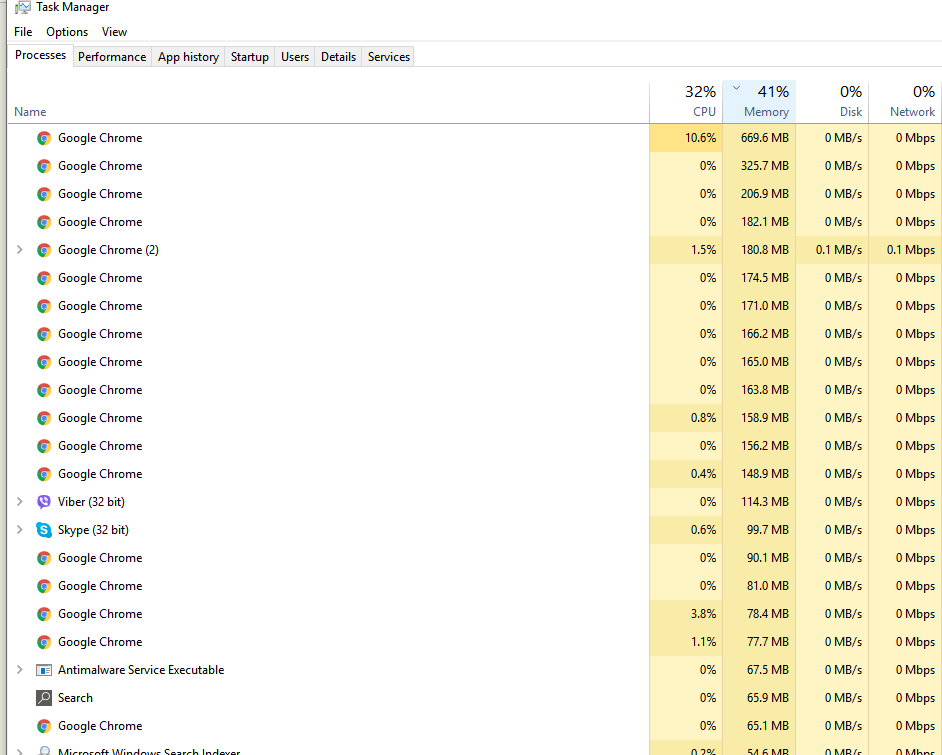The image size is (942, 755).
Task: Sort by the CPU column header
Action: point(686,102)
